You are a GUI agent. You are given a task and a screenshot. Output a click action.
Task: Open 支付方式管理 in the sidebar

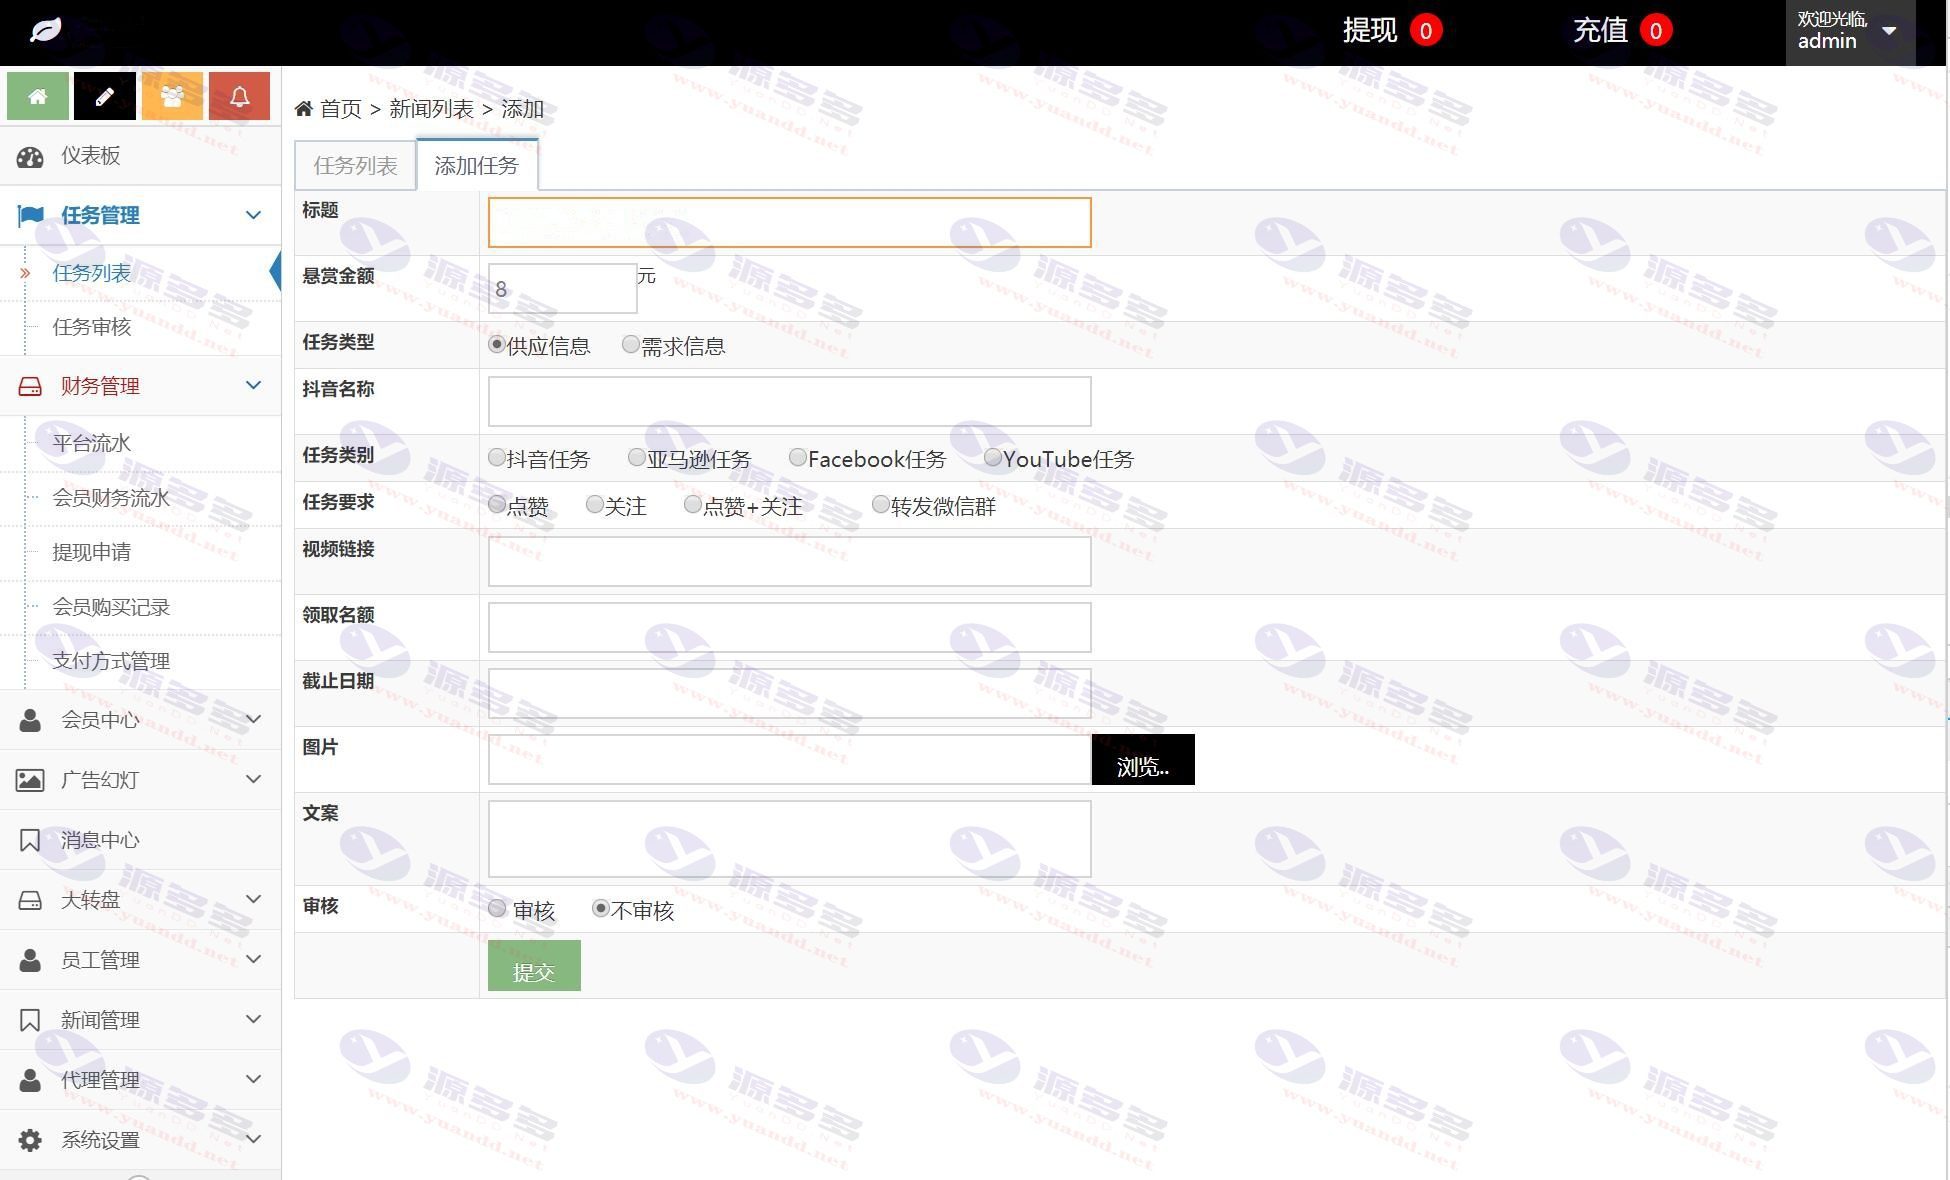coord(111,661)
